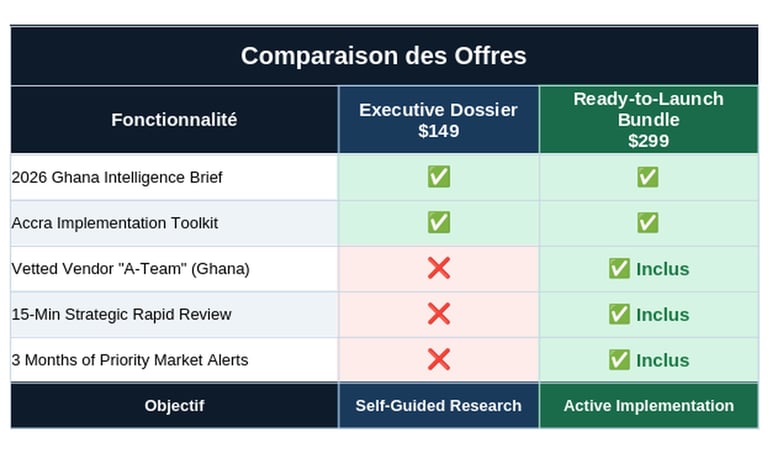This screenshot has height=453, width=768.
Task: Select the Executive Dossier $149 column header
Action: [438, 120]
